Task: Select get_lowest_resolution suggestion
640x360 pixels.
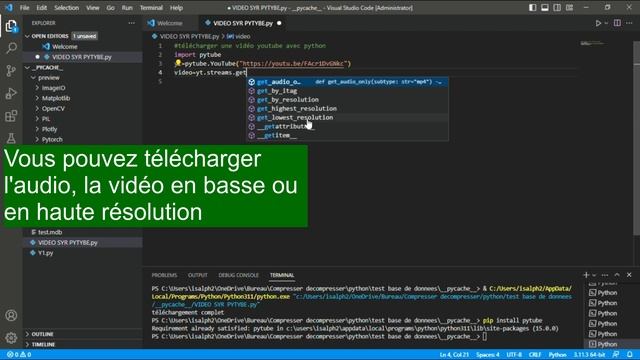Action: (x=347, y=118)
